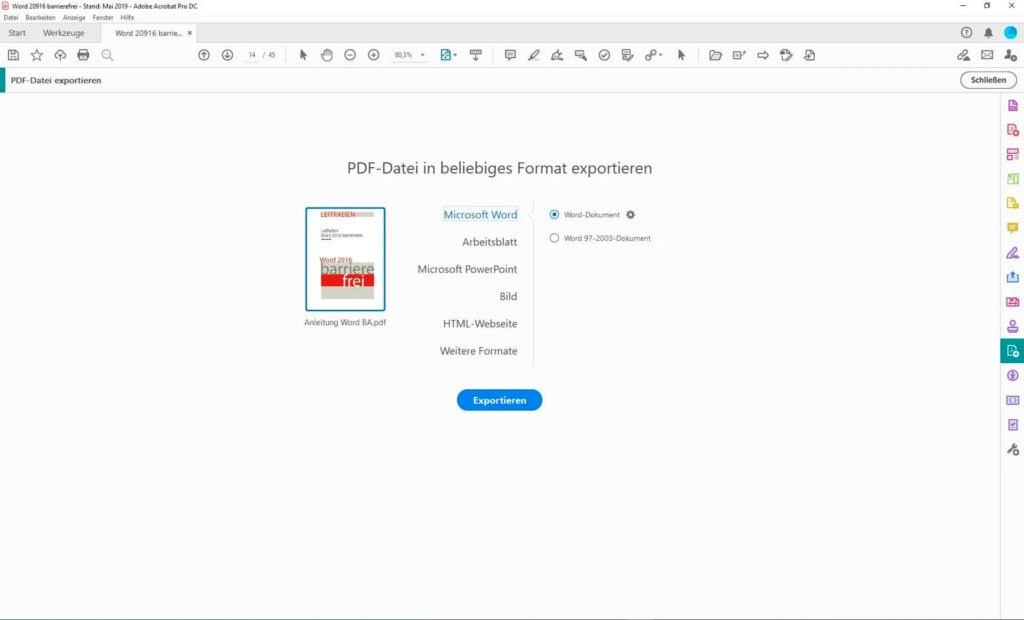
Task: Select Word 97-2003-Dokument radio button
Action: point(554,238)
